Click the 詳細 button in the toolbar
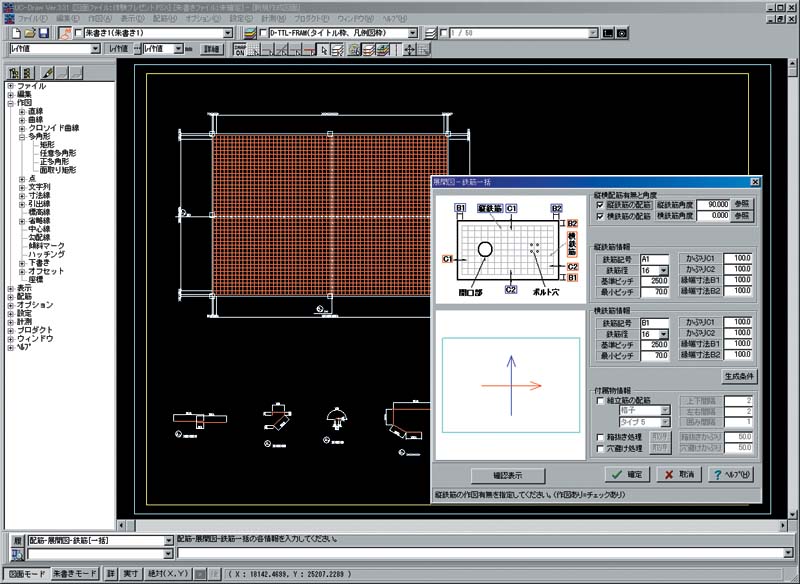The image size is (800, 584). click(x=211, y=48)
